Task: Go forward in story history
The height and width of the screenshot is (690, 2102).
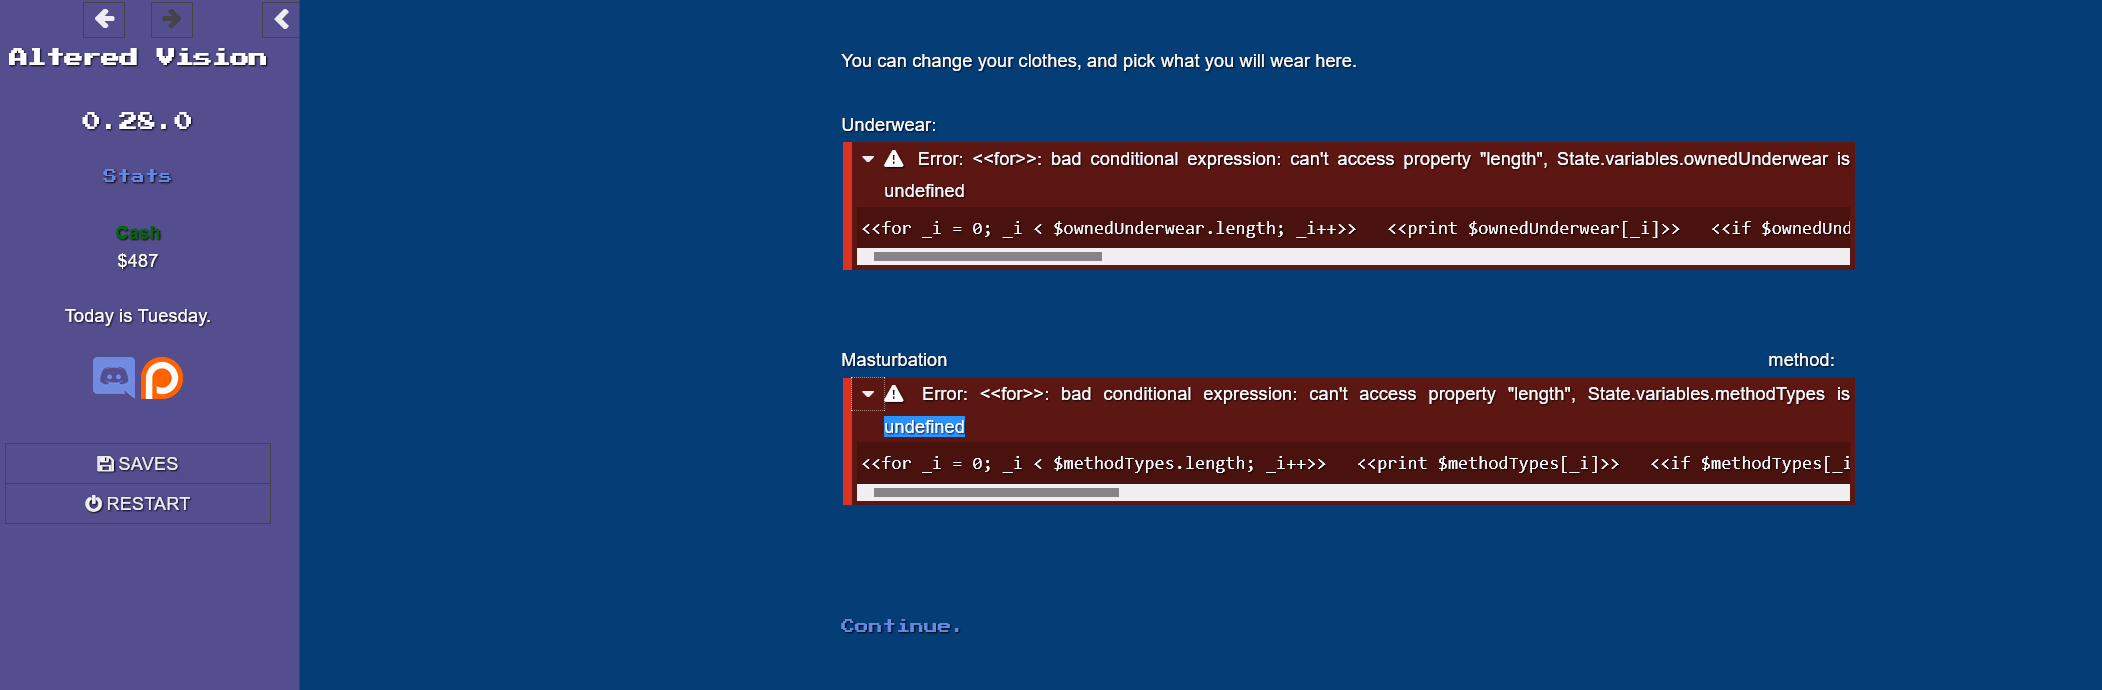Action: point(171,19)
